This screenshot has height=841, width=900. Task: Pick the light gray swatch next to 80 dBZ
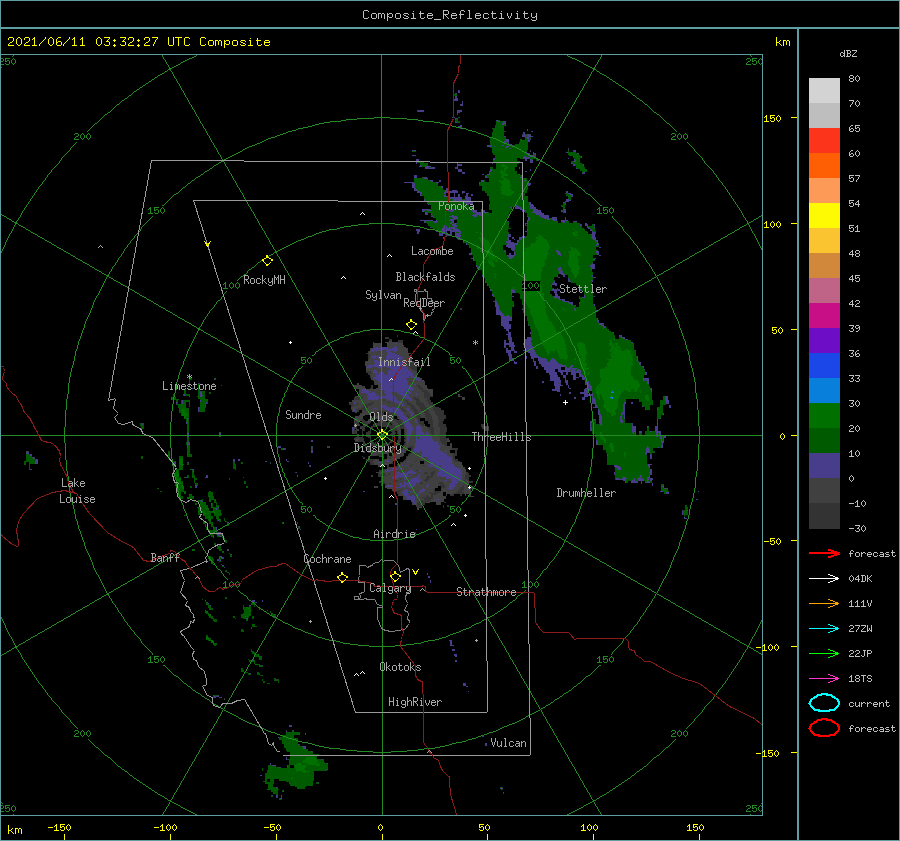coord(824,90)
